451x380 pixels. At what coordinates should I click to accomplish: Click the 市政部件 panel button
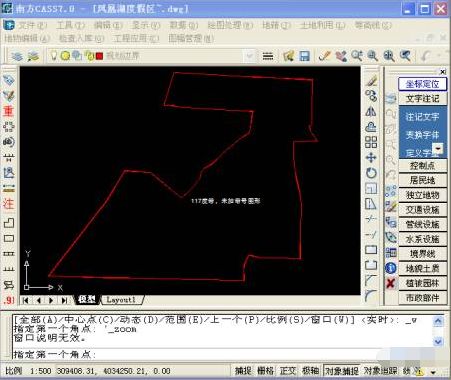pyautogui.click(x=423, y=298)
